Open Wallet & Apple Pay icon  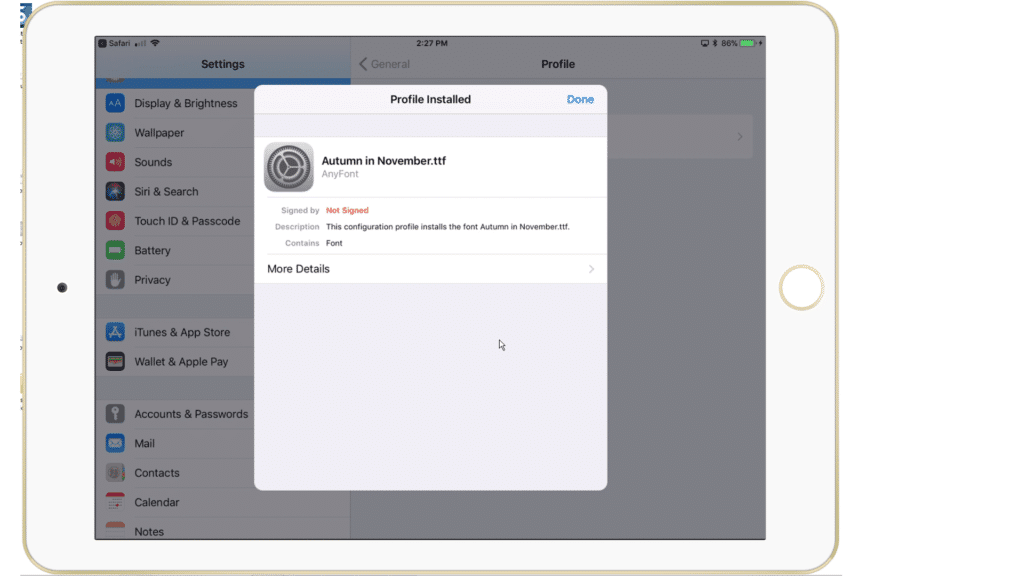(115, 361)
